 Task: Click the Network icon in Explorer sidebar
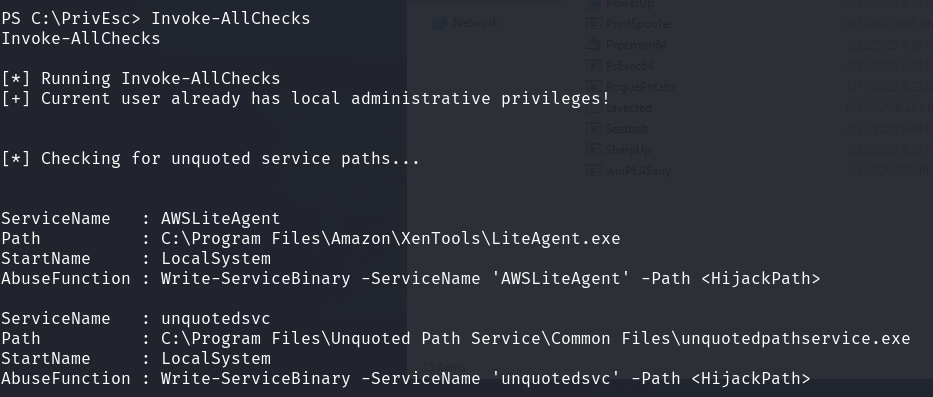(439, 23)
